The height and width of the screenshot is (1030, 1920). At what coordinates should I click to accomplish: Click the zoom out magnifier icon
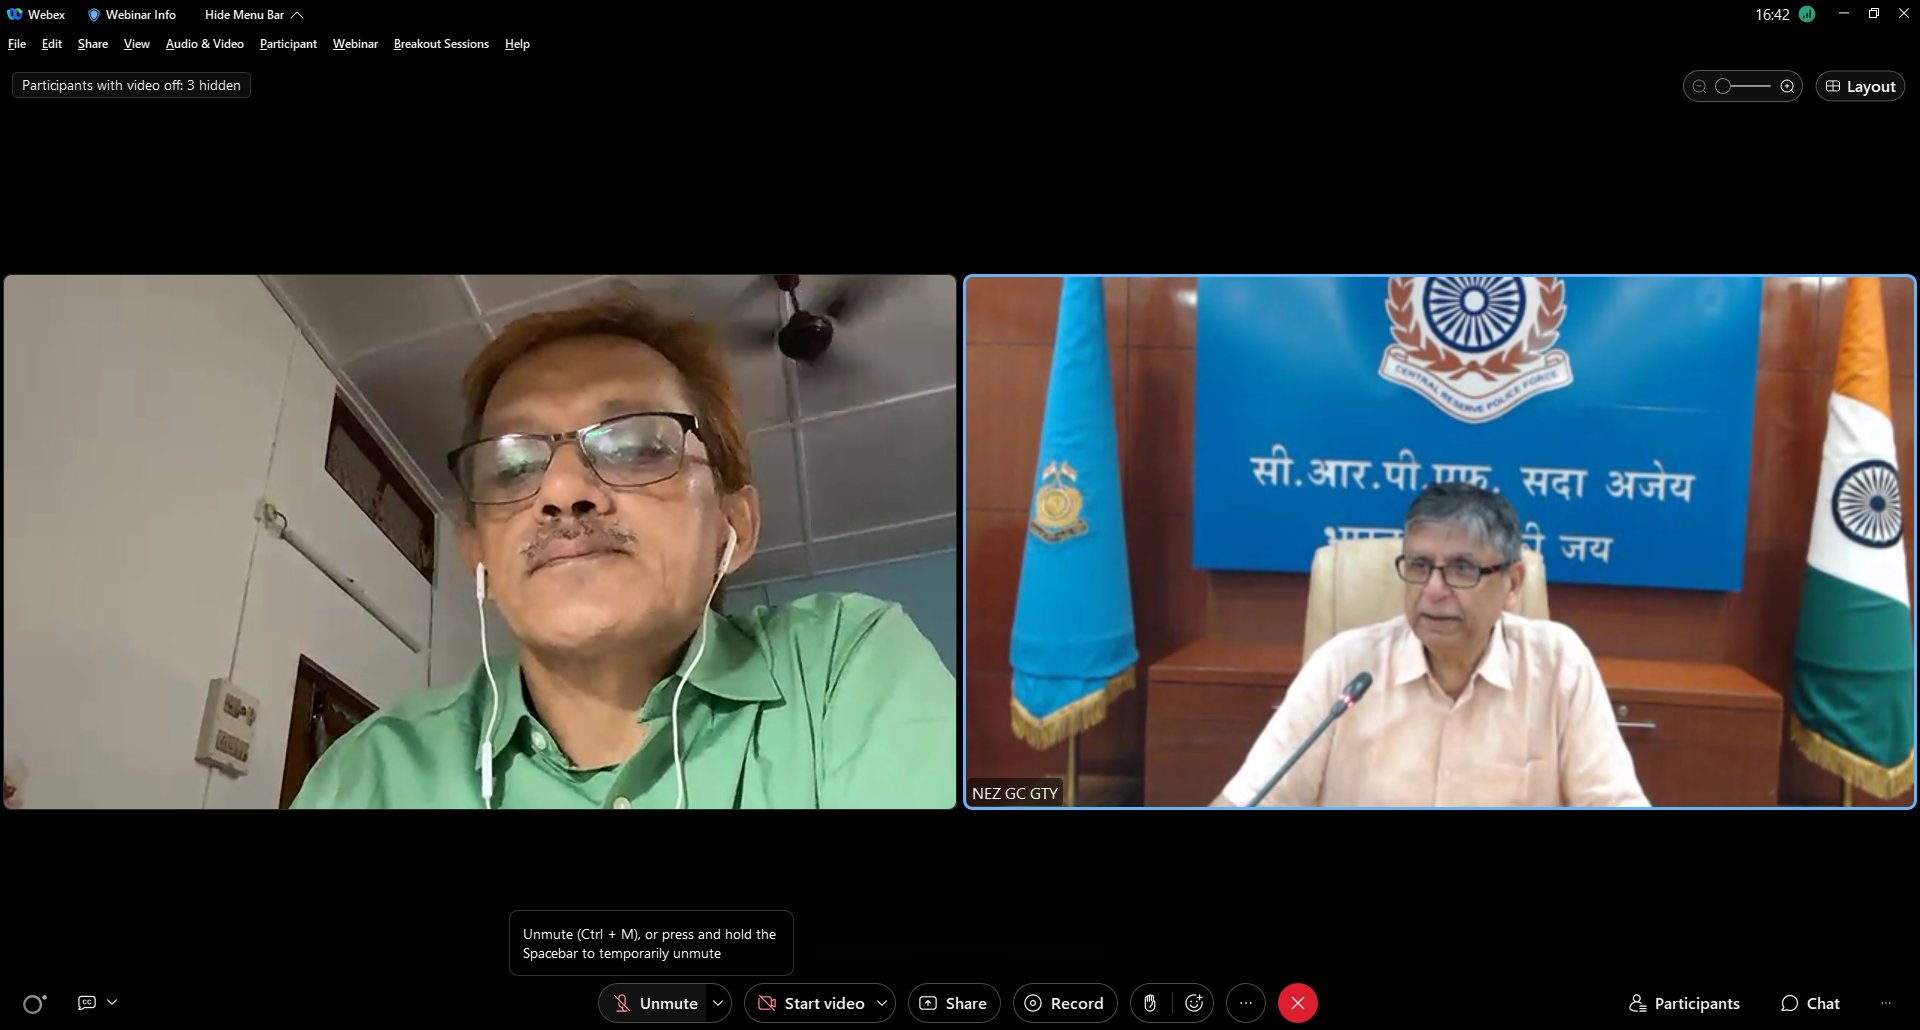click(1699, 86)
